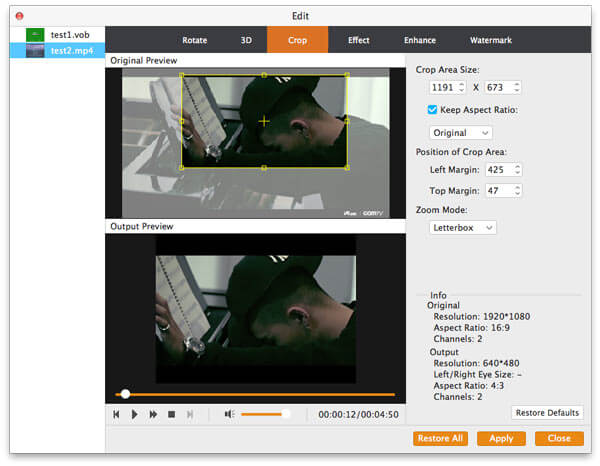Click the Restore Defaults button
The width and height of the screenshot is (600, 466).
[x=547, y=412]
